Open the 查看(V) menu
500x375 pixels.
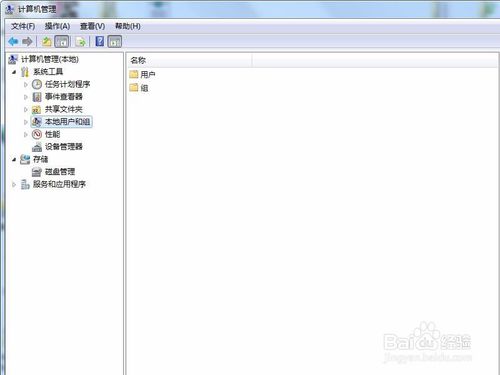point(92,26)
